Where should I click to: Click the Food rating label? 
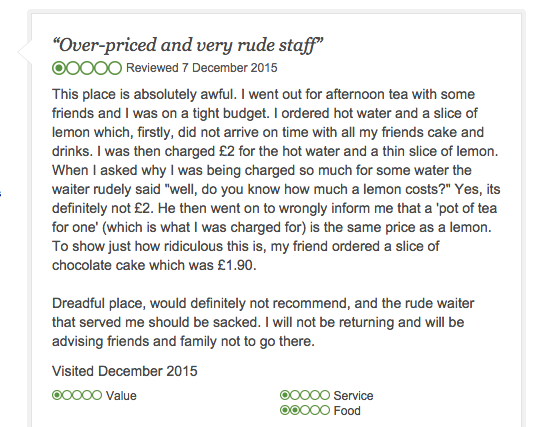point(347,411)
